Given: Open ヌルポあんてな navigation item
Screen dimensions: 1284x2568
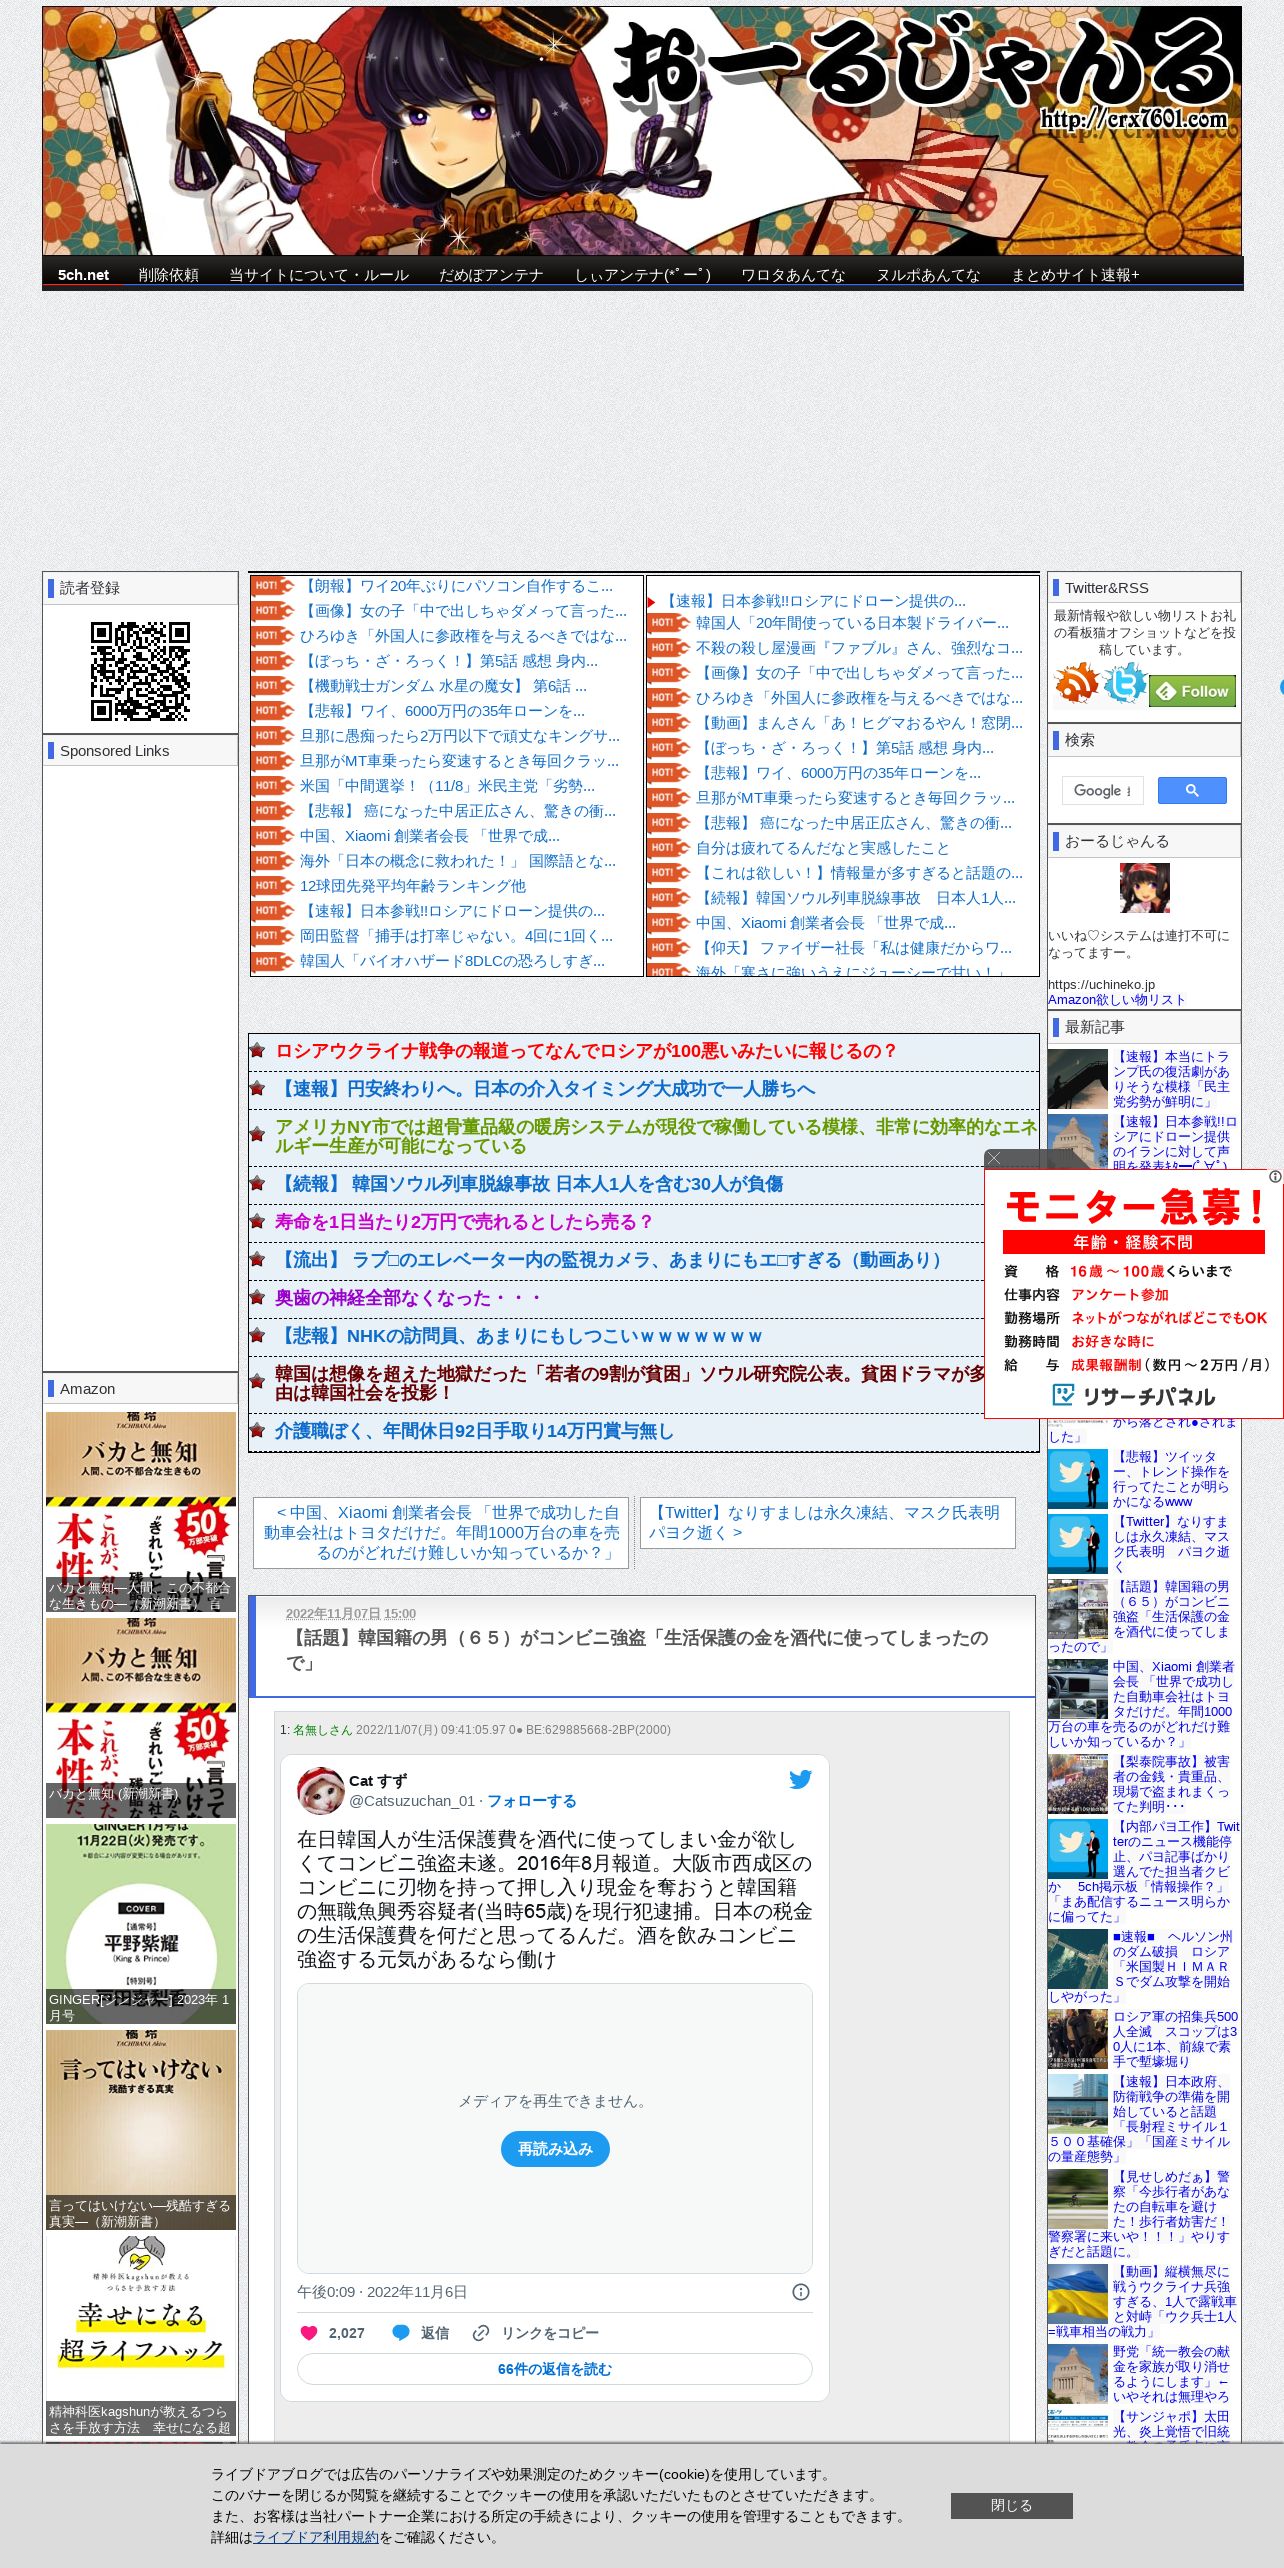Looking at the screenshot, I should click(928, 275).
